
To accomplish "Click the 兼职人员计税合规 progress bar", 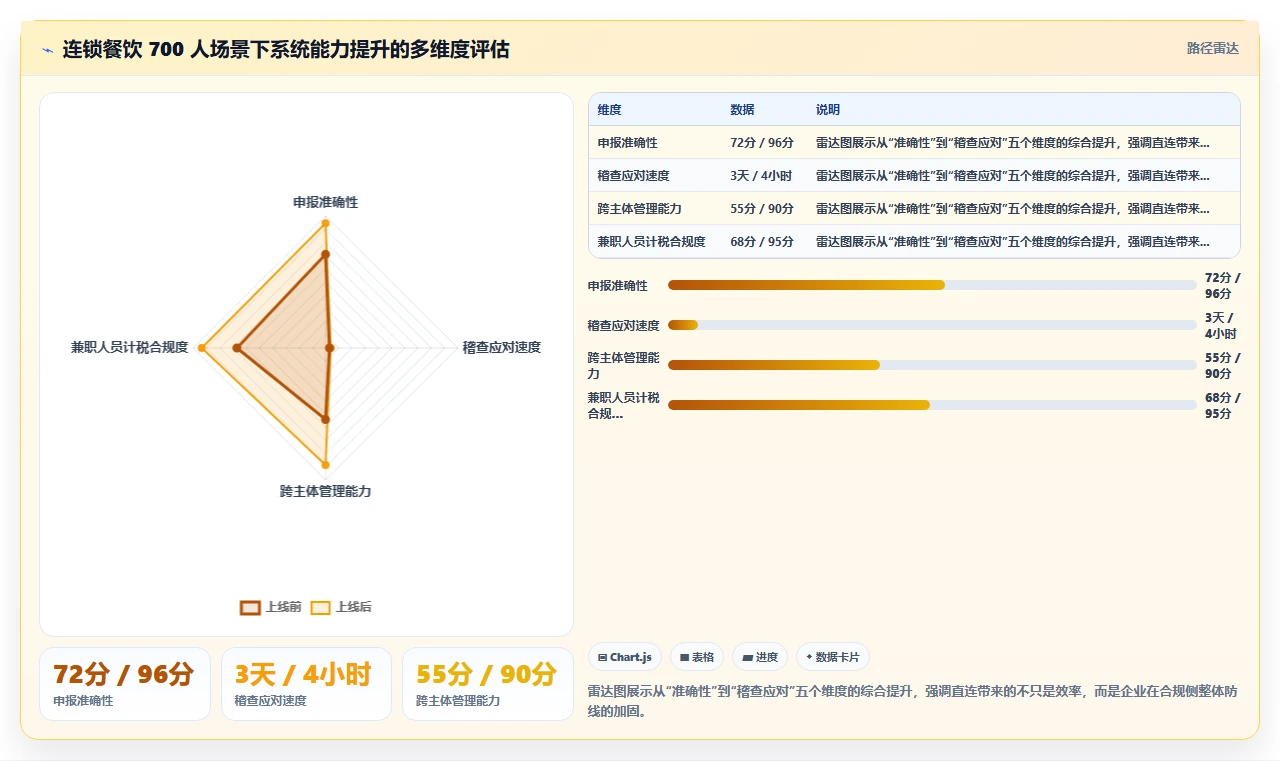I will point(932,405).
